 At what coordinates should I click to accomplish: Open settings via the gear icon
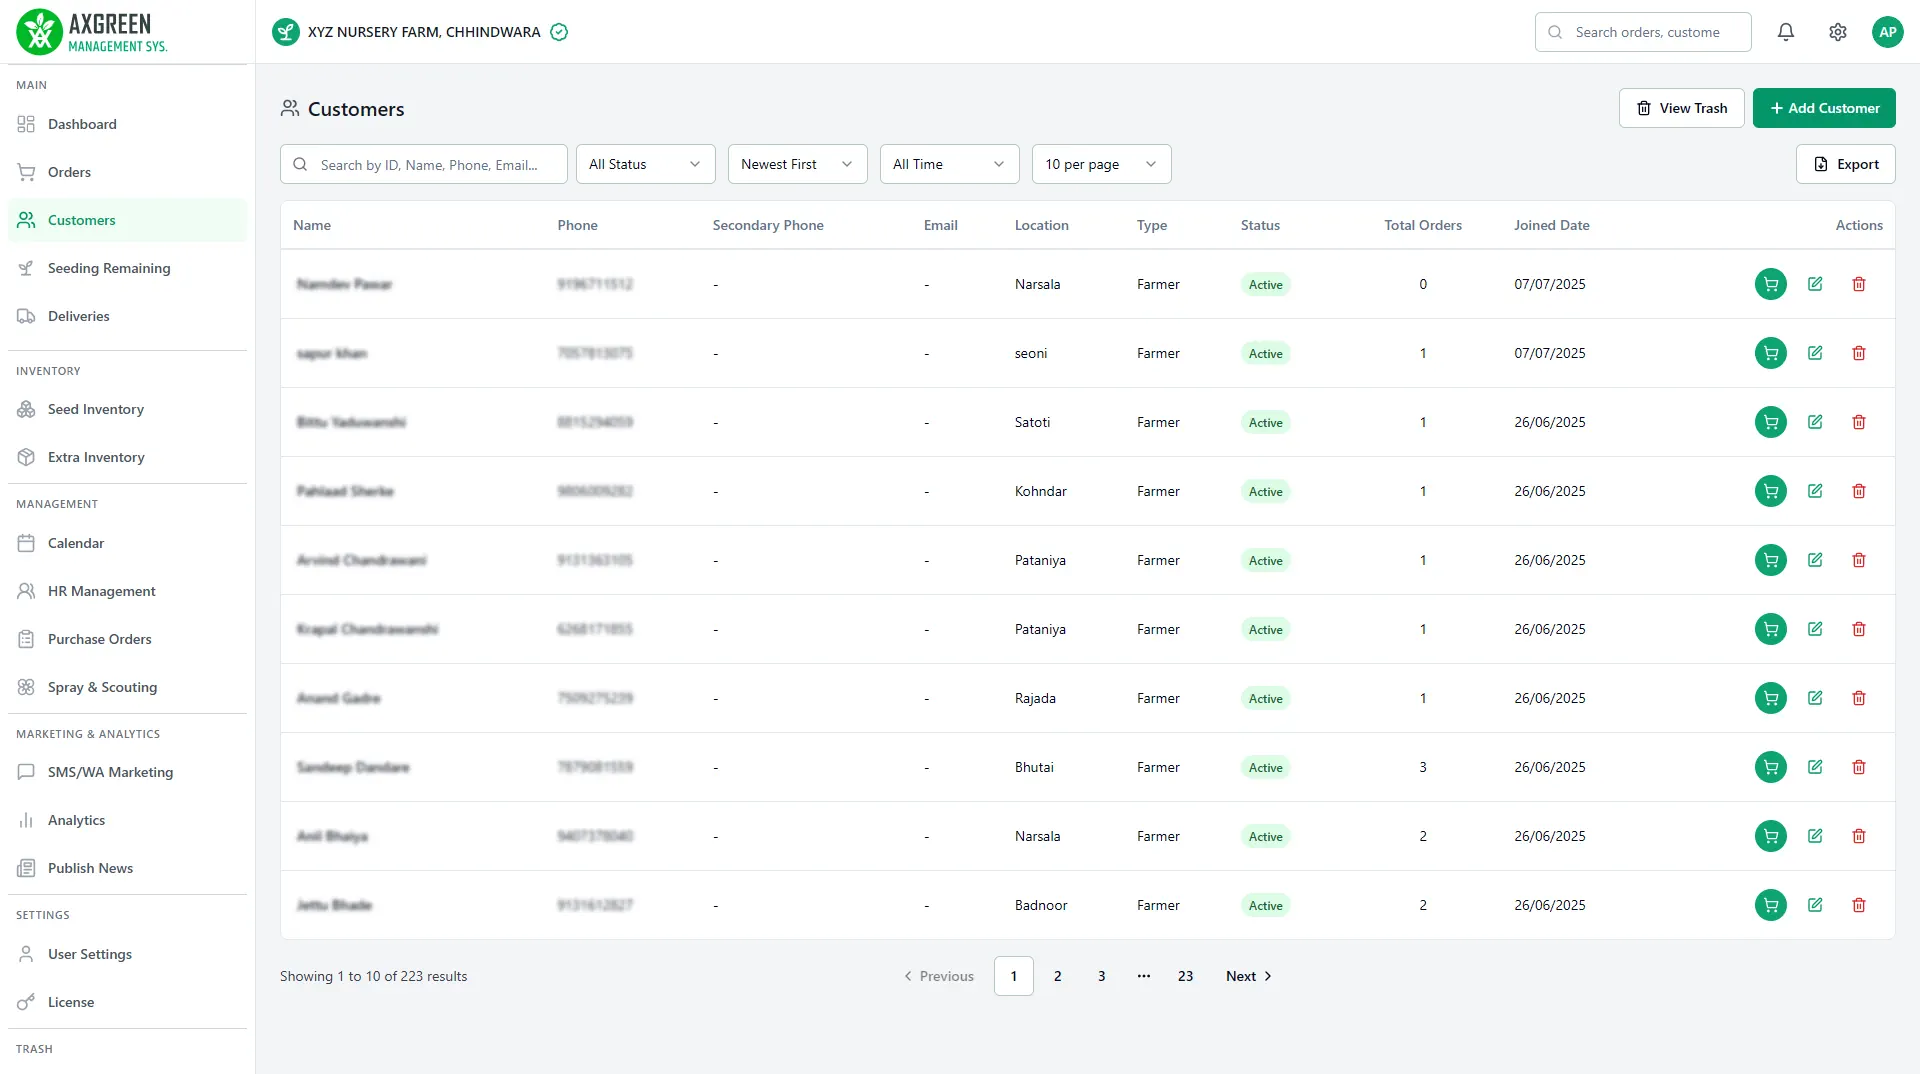[1837, 32]
